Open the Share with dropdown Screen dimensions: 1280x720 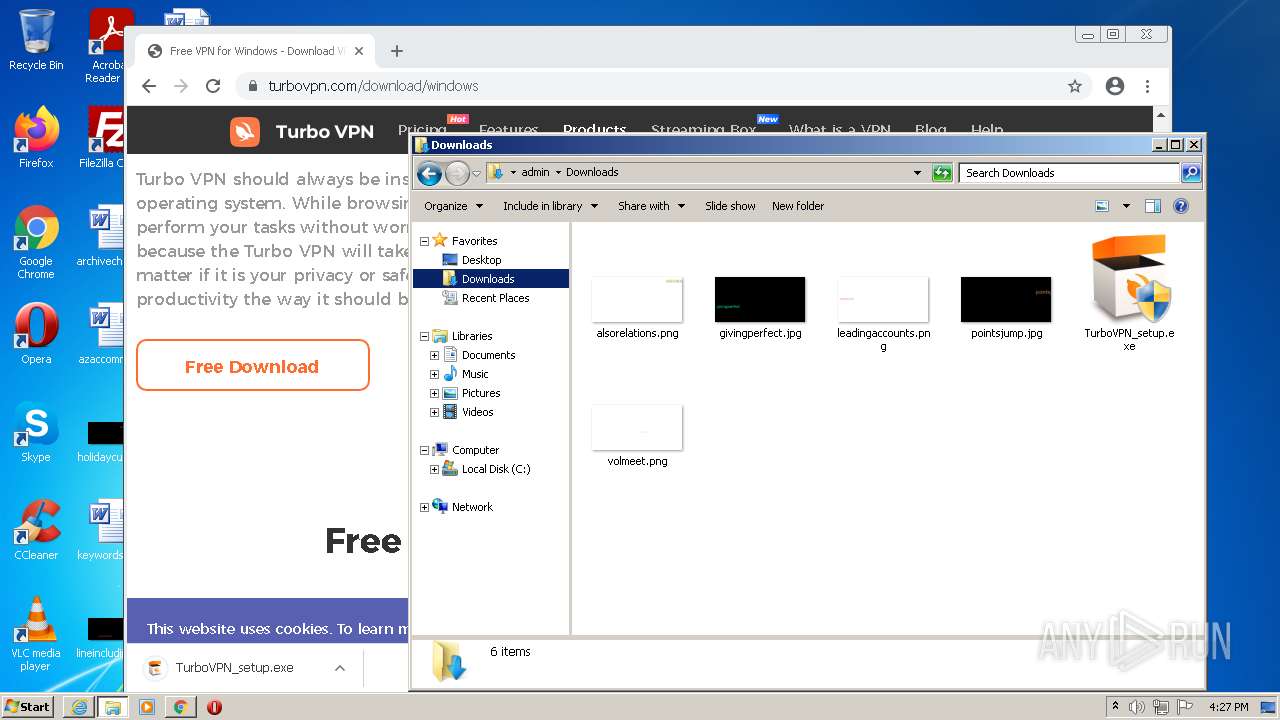point(651,206)
